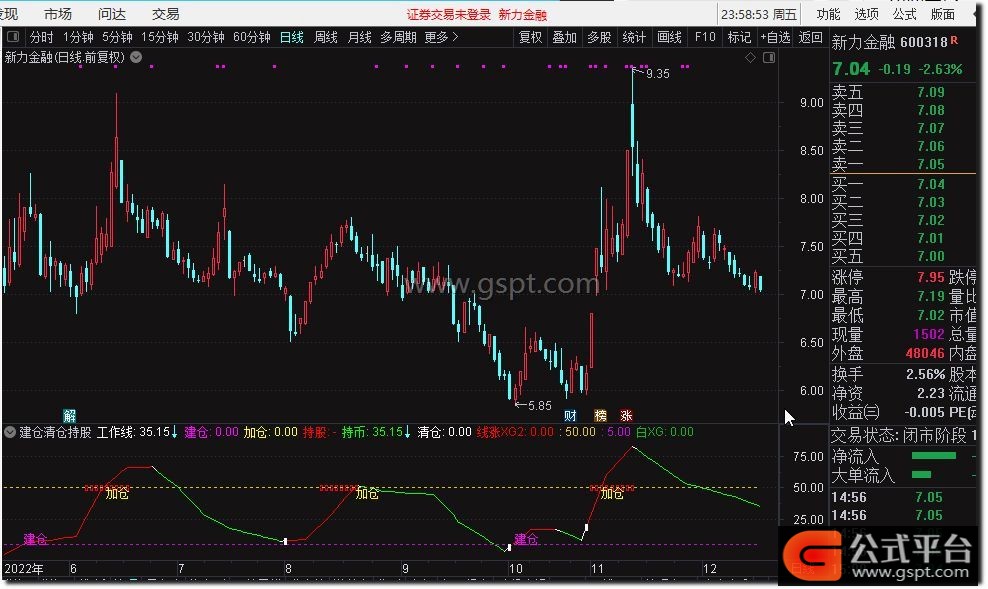Screen dimensions: 988x589
Task: Click the 2022年 time axis label
Action: [x=24, y=569]
